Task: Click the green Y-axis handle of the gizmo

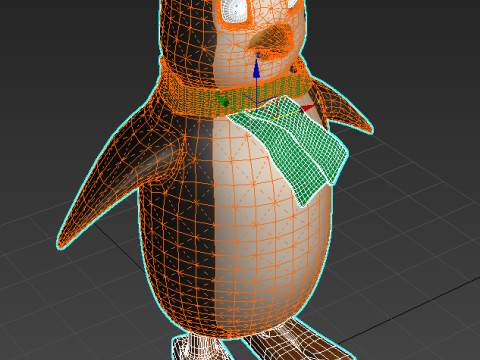Action: (222, 100)
